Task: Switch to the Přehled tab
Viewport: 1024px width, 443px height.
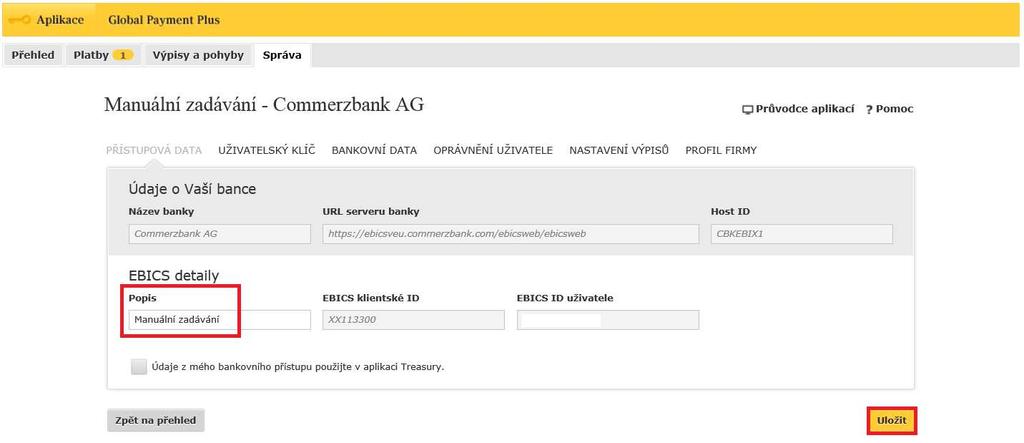Action: pyautogui.click(x=33, y=56)
